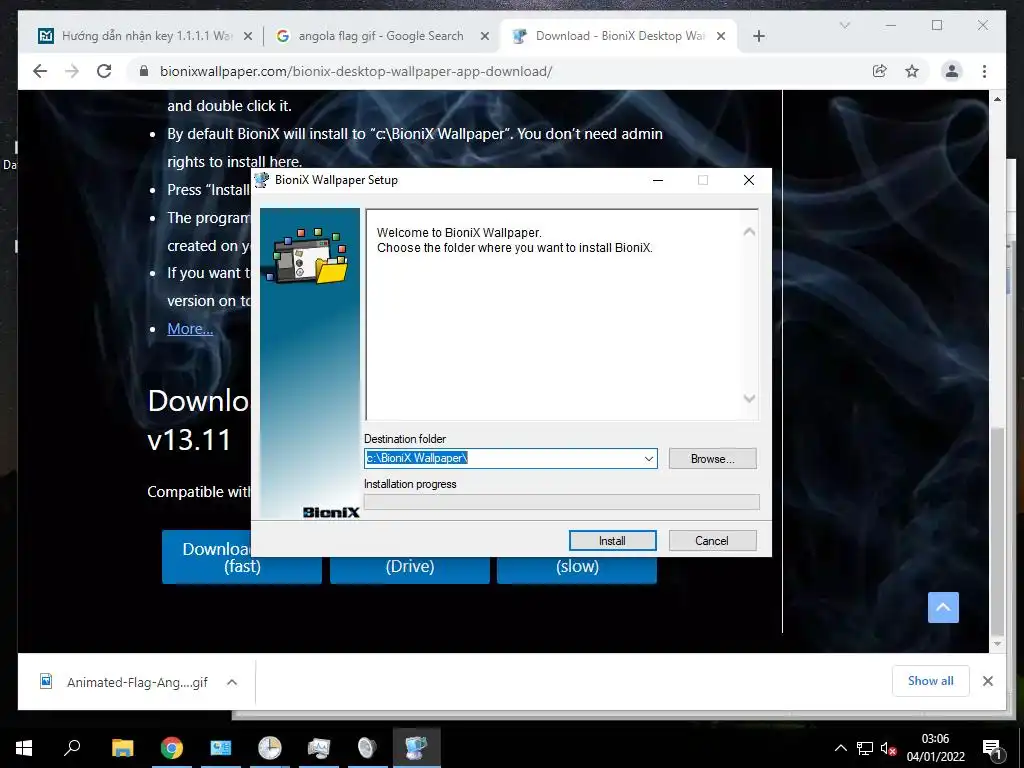Open Chrome from taskbar
The image size is (1024, 768).
tap(172, 748)
